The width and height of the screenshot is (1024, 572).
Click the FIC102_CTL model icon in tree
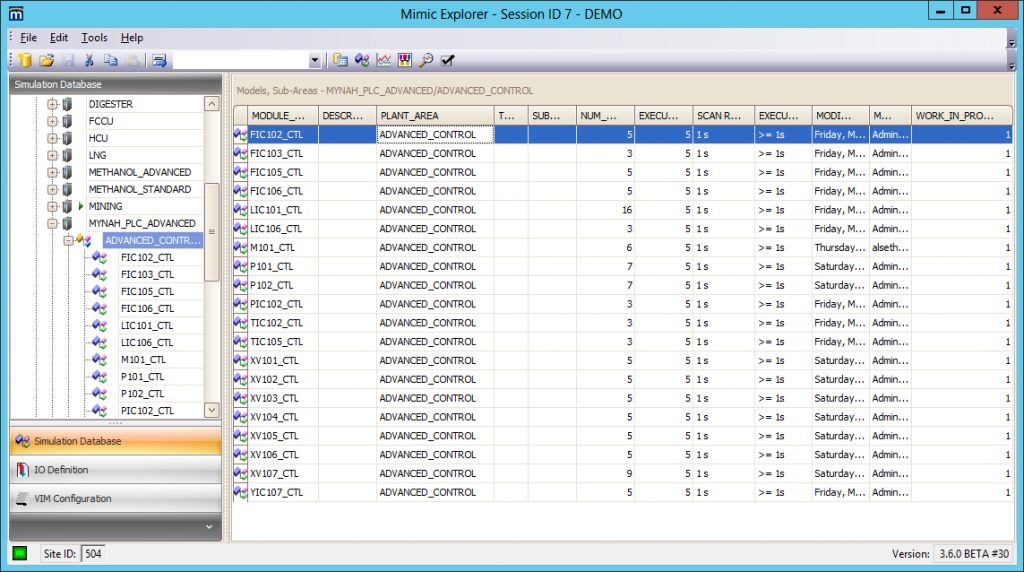click(x=99, y=257)
